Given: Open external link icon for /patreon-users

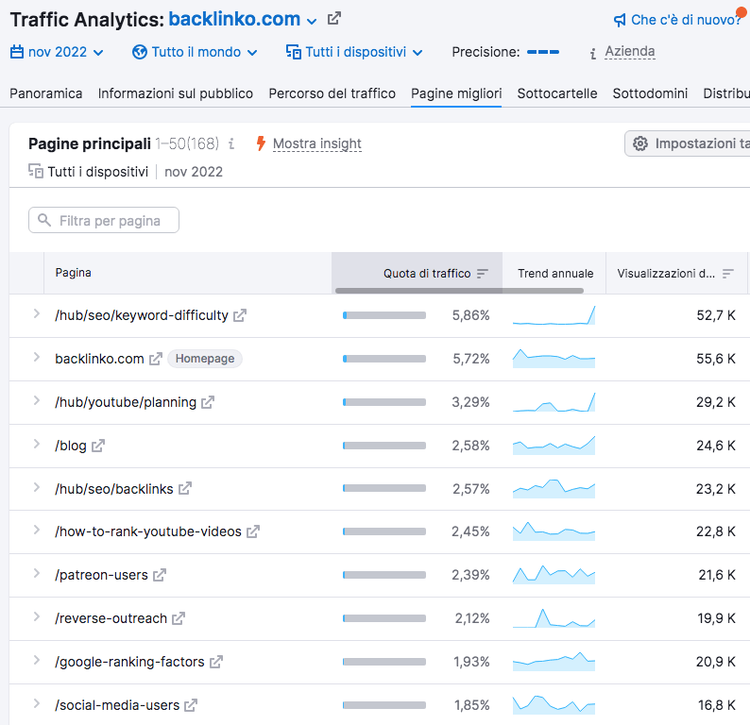Looking at the screenshot, I should pos(159,575).
